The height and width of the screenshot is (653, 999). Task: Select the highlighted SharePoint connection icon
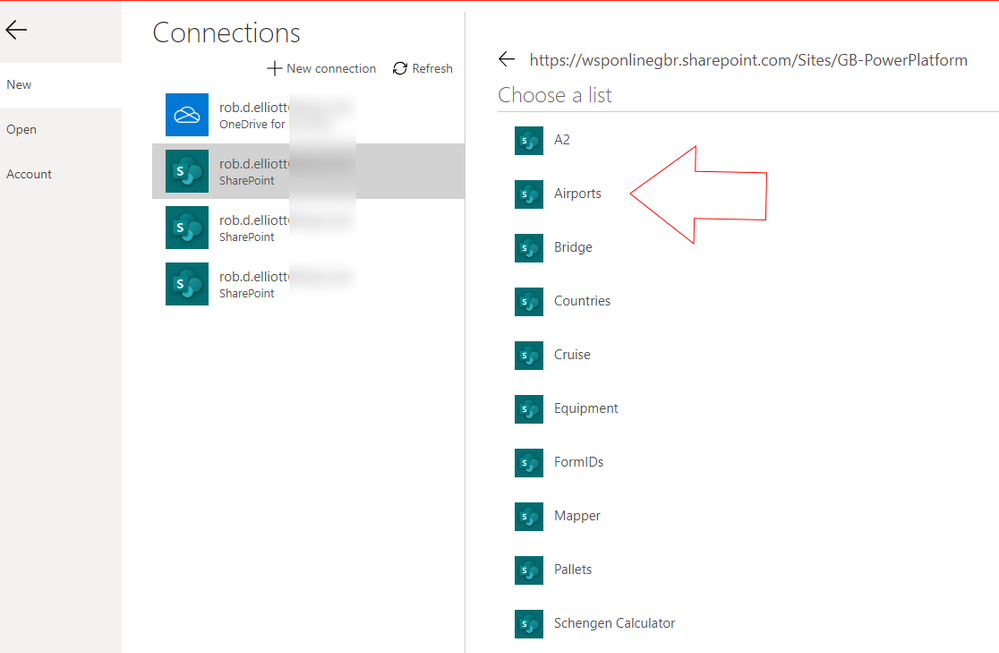187,171
